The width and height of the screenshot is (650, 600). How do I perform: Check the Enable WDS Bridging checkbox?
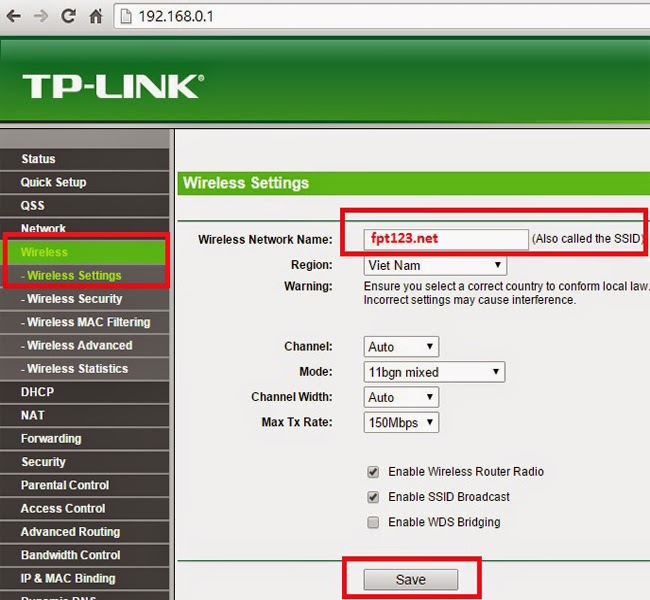click(373, 522)
